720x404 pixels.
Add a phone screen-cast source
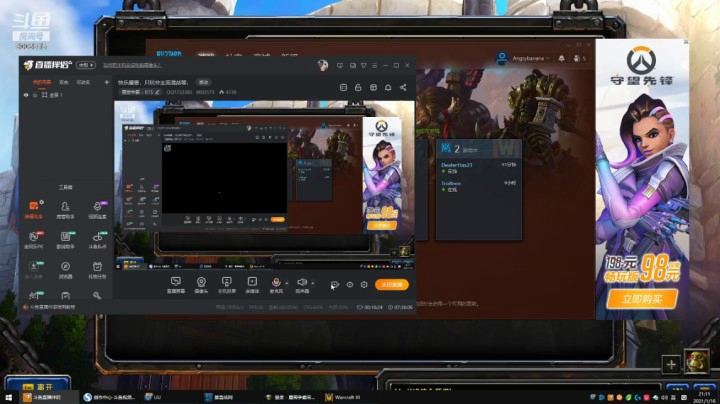tap(226, 285)
